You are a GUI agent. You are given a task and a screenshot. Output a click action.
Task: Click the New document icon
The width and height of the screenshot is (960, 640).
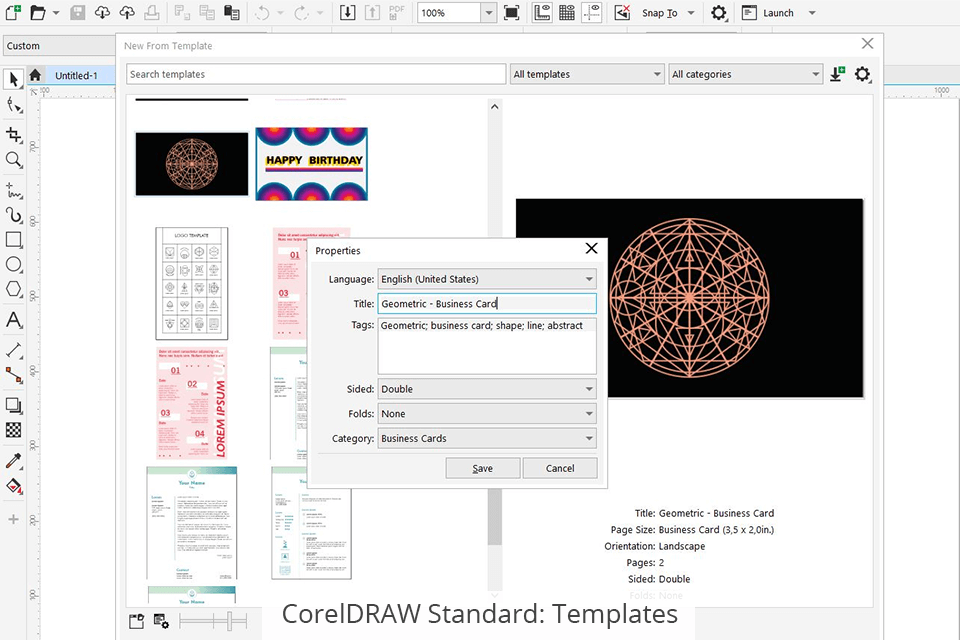[13, 12]
